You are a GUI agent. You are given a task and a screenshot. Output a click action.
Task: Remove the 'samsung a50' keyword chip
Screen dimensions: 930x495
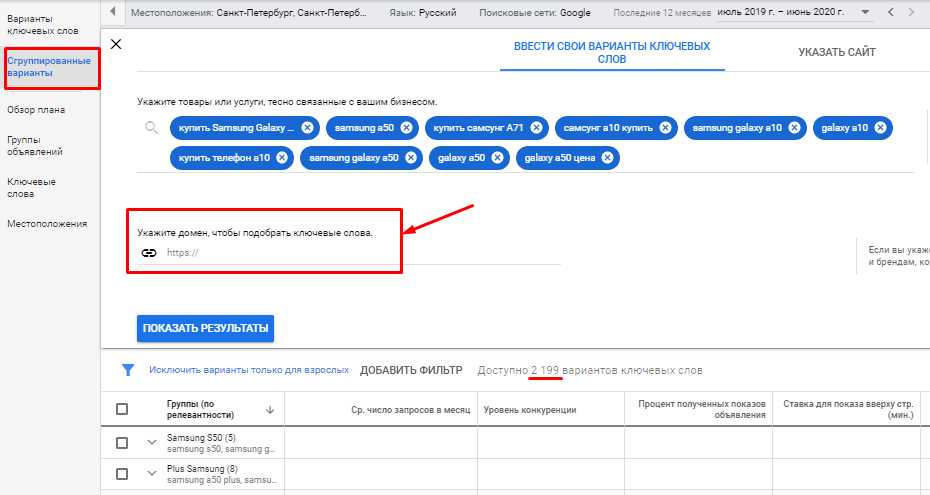pyautogui.click(x=405, y=127)
